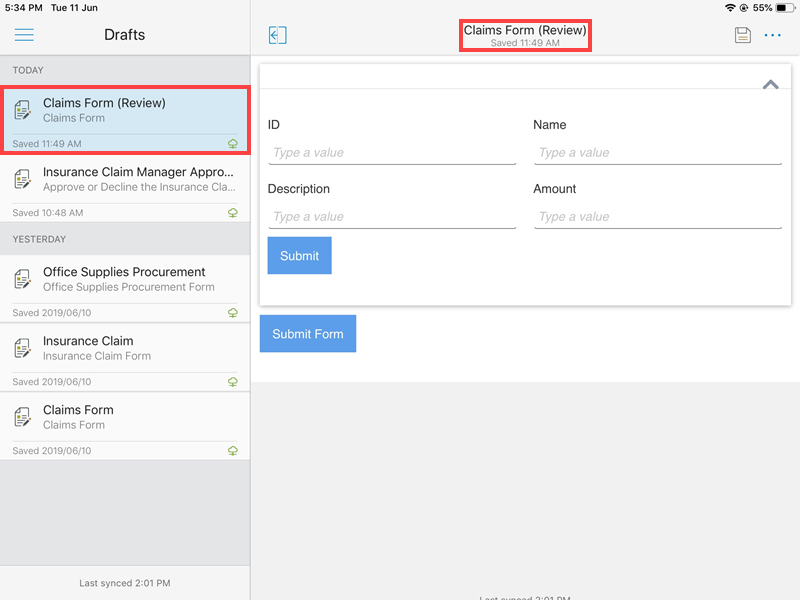800x600 pixels.
Task: Select the Claims Form (Review) draft
Action: pos(125,120)
